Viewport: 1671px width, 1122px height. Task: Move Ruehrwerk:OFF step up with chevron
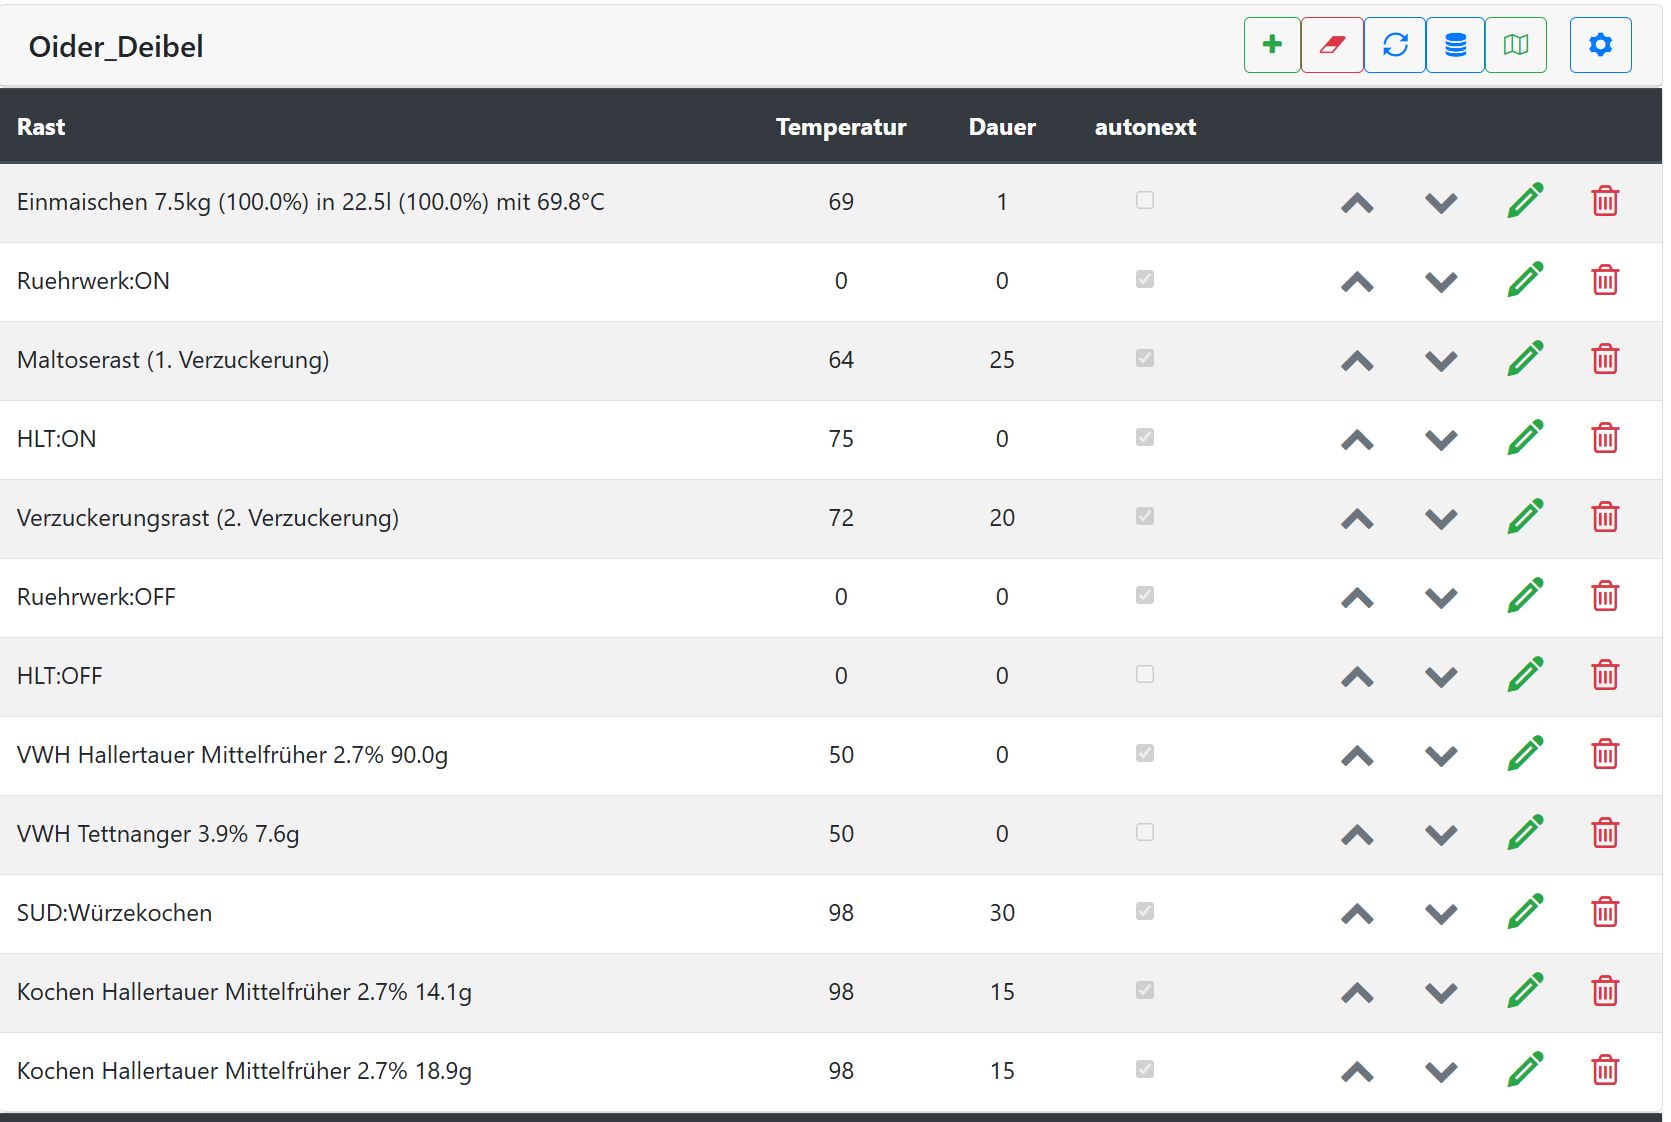coord(1357,597)
